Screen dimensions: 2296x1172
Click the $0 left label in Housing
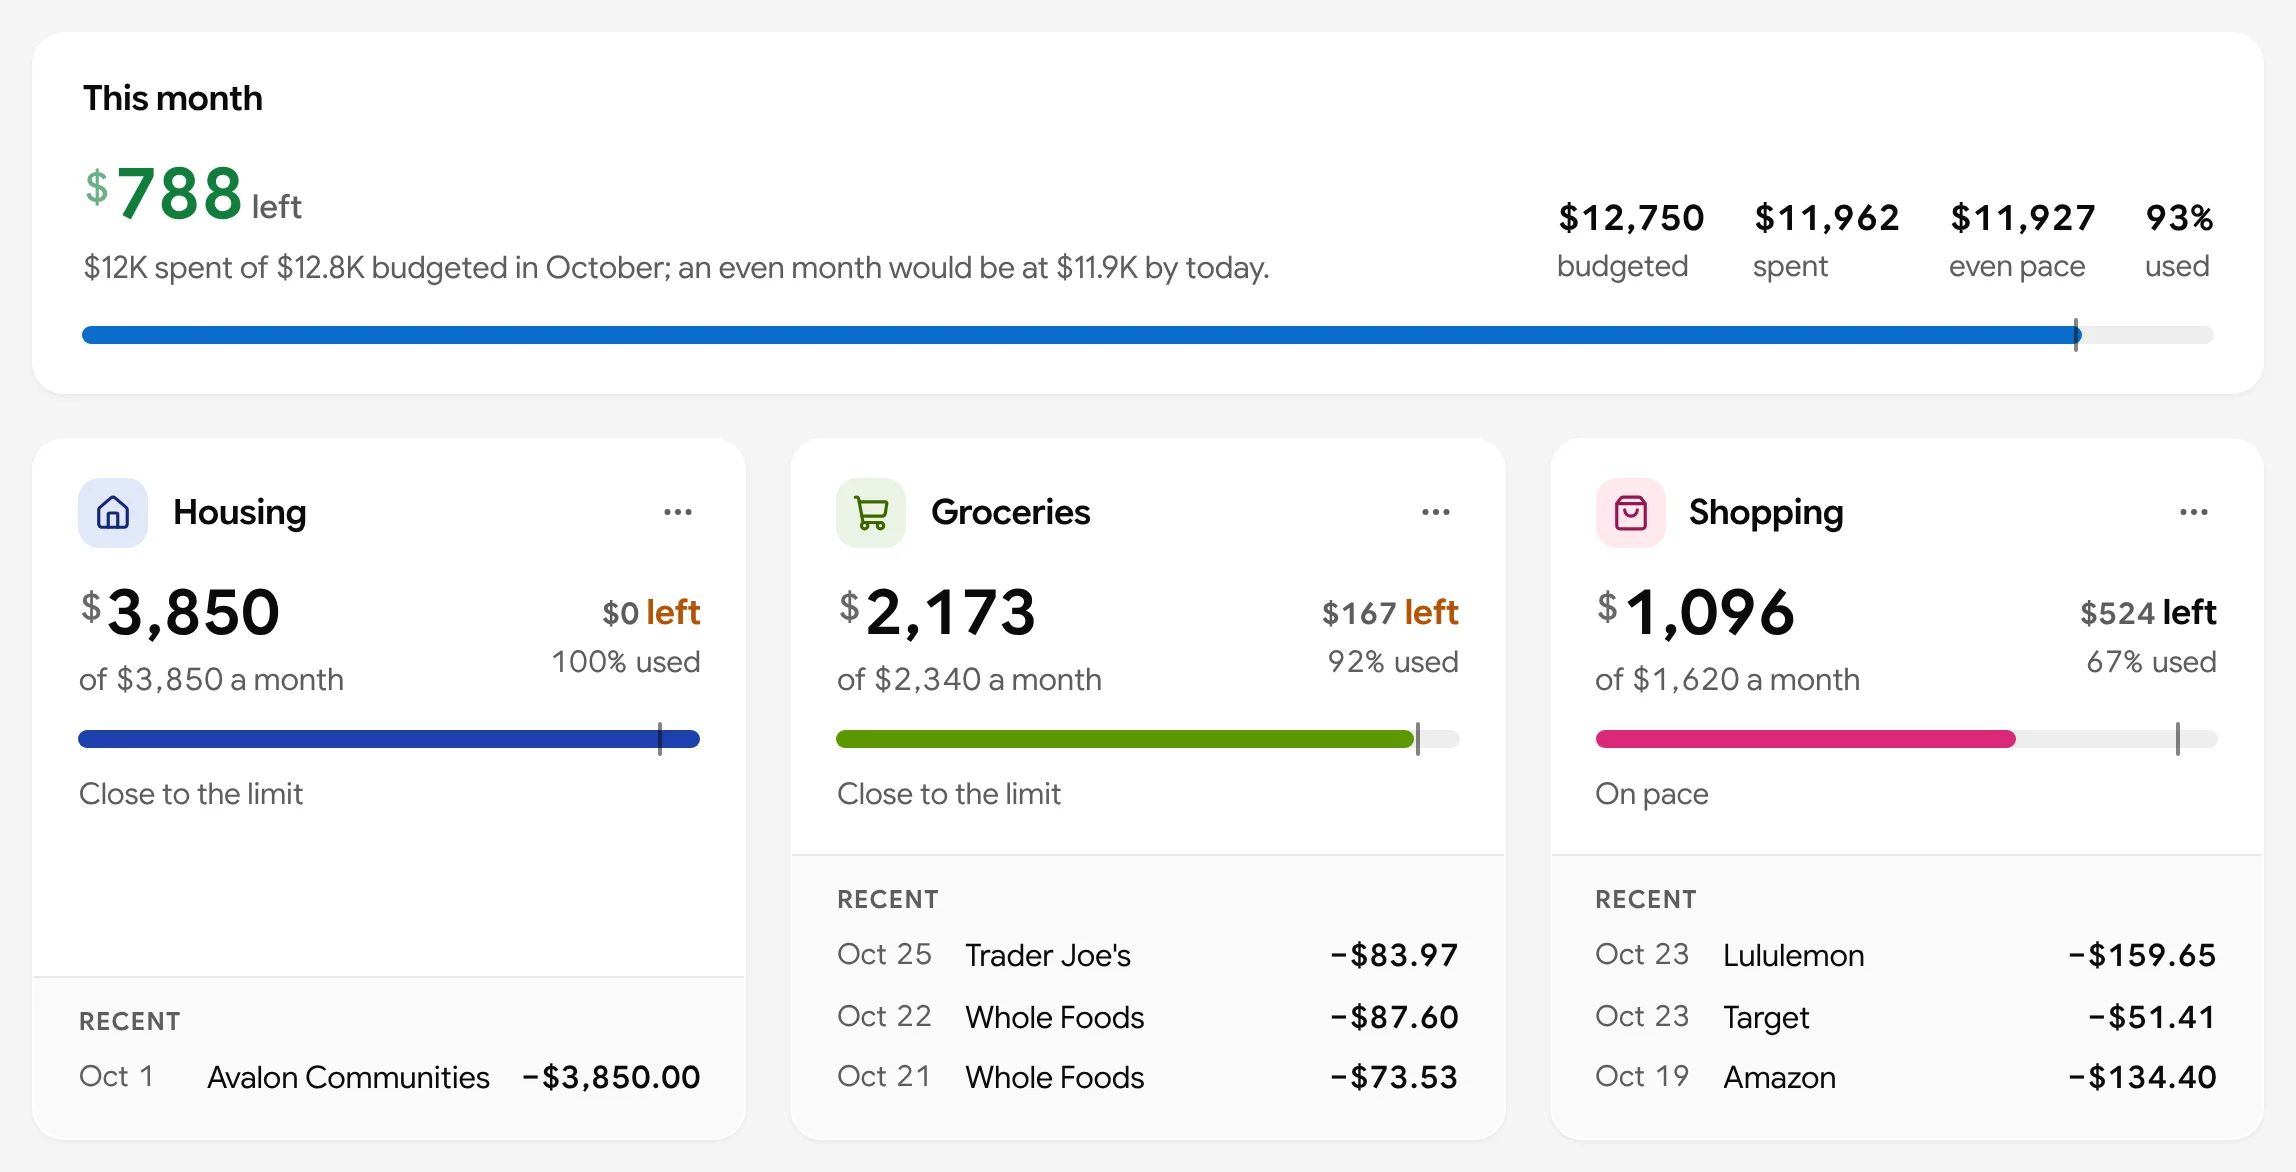pos(651,612)
